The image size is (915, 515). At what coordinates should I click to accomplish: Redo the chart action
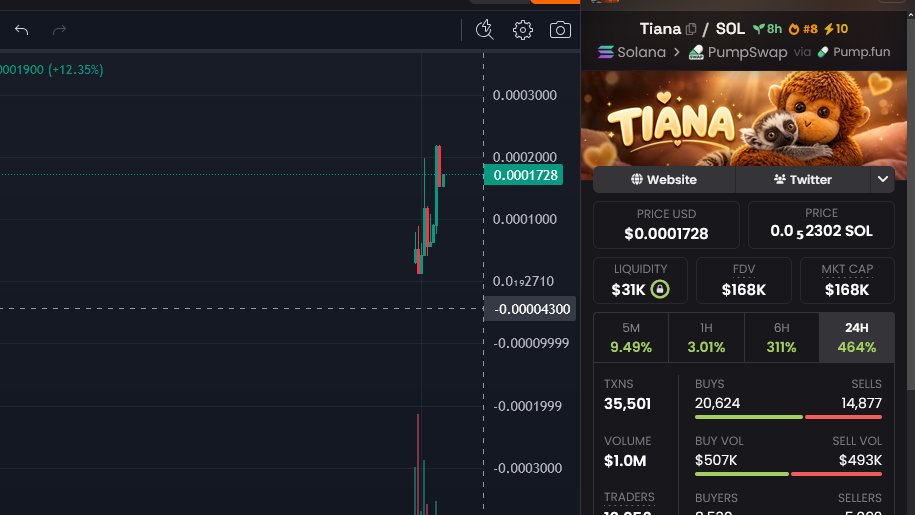click(x=60, y=30)
